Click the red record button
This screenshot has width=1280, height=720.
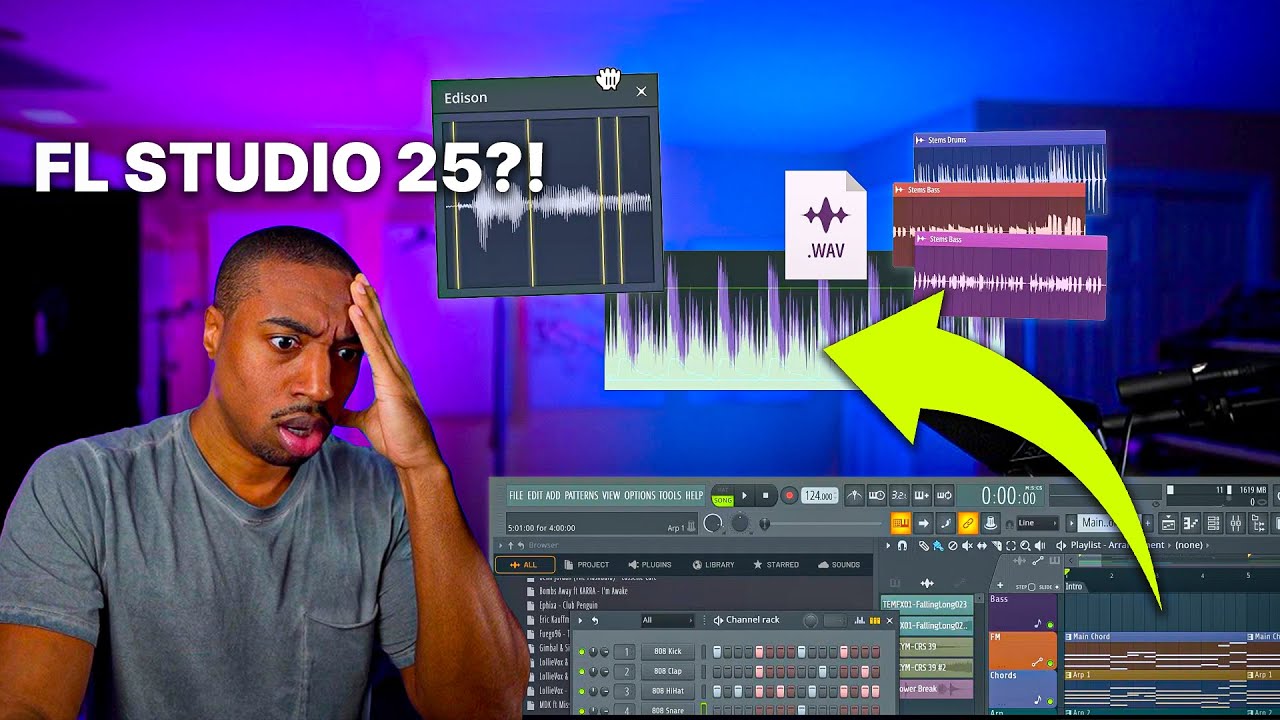[x=789, y=495]
